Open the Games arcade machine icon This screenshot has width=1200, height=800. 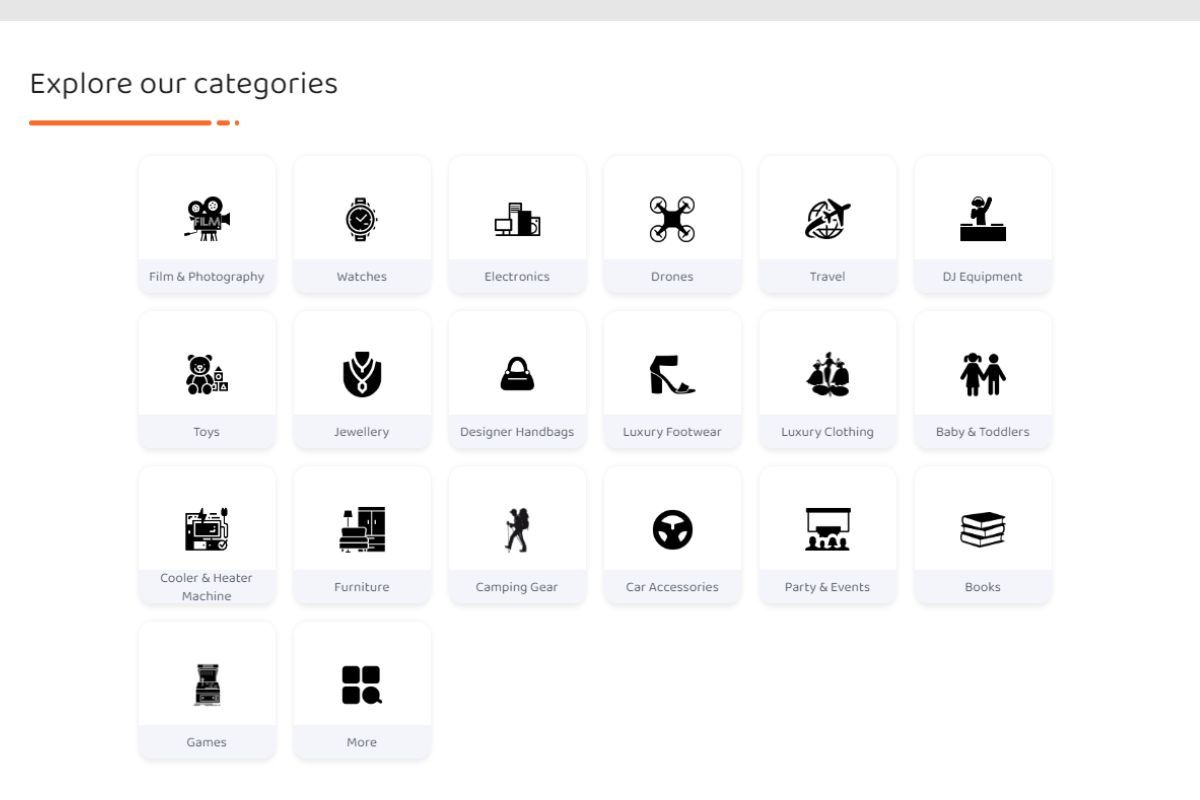(207, 685)
